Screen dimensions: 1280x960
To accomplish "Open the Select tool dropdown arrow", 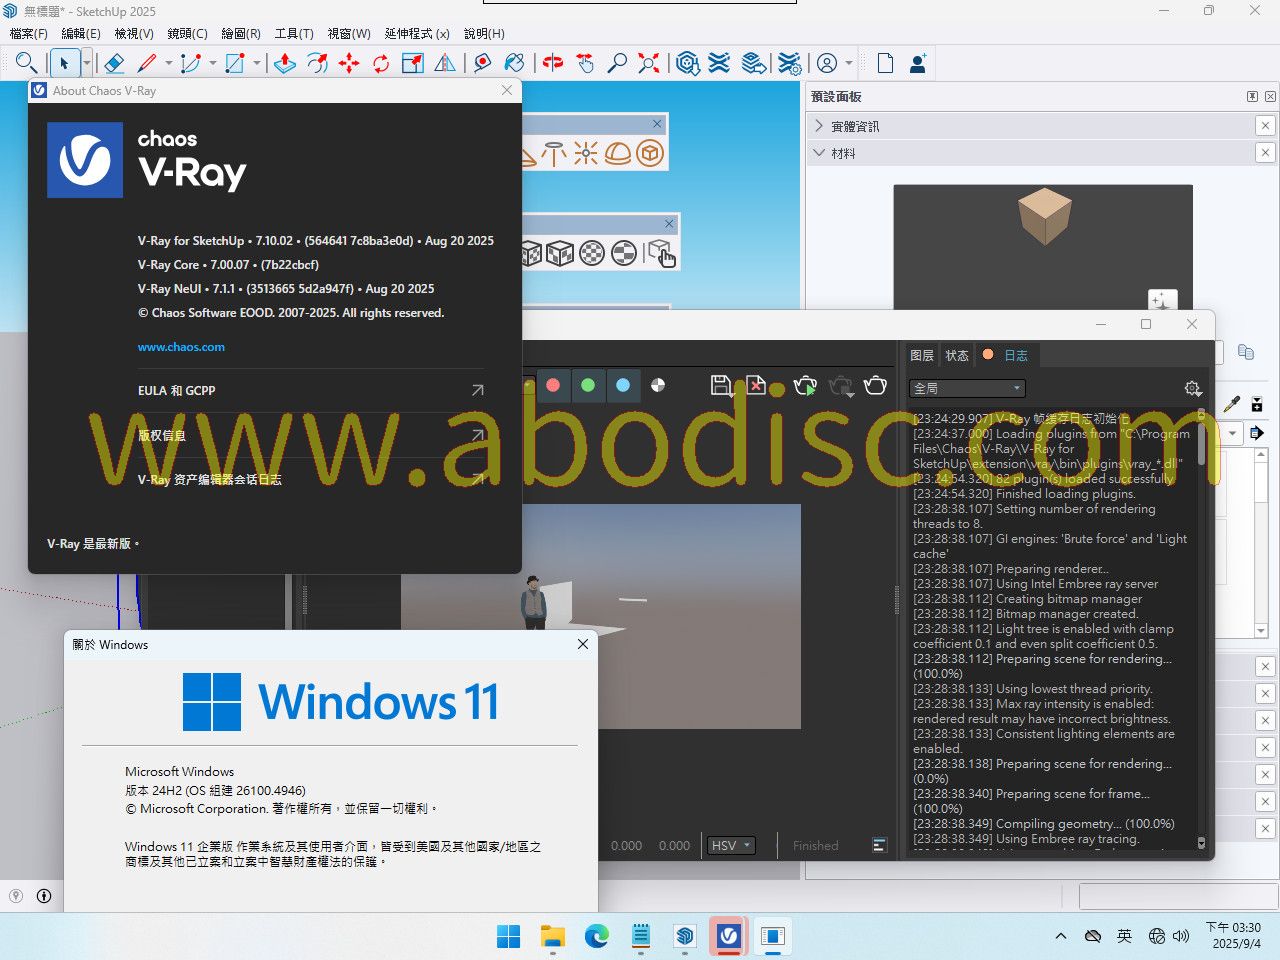I will [x=87, y=63].
